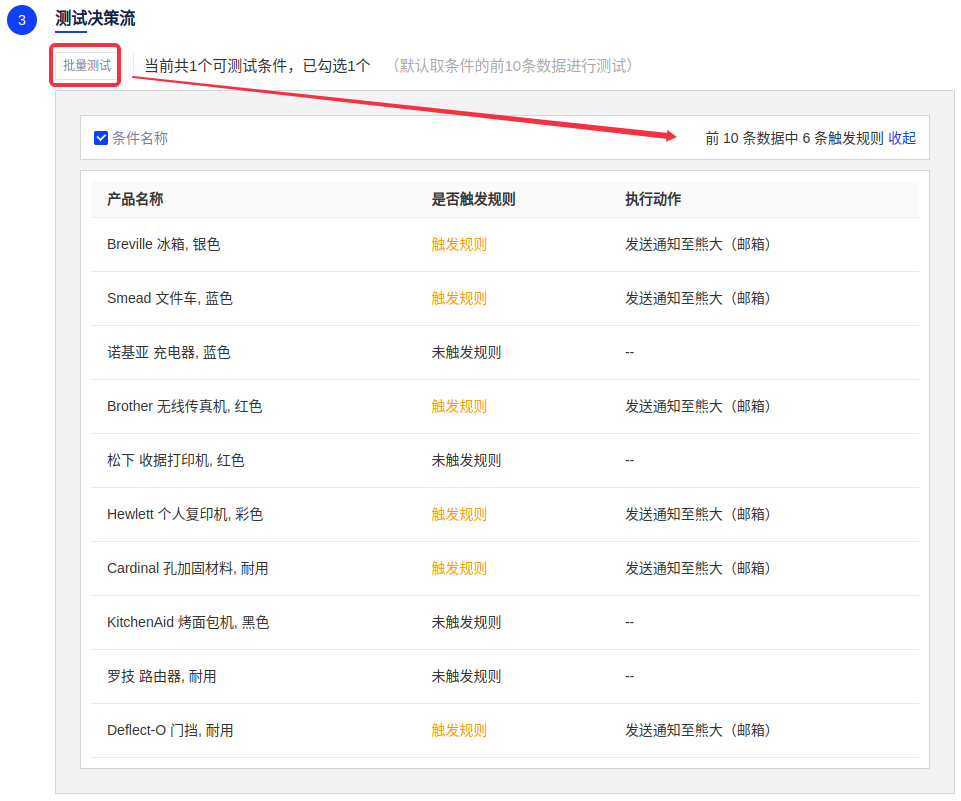Viewport: 961px width, 801px height.
Task: Collapse results with 收起 link
Action: [902, 138]
